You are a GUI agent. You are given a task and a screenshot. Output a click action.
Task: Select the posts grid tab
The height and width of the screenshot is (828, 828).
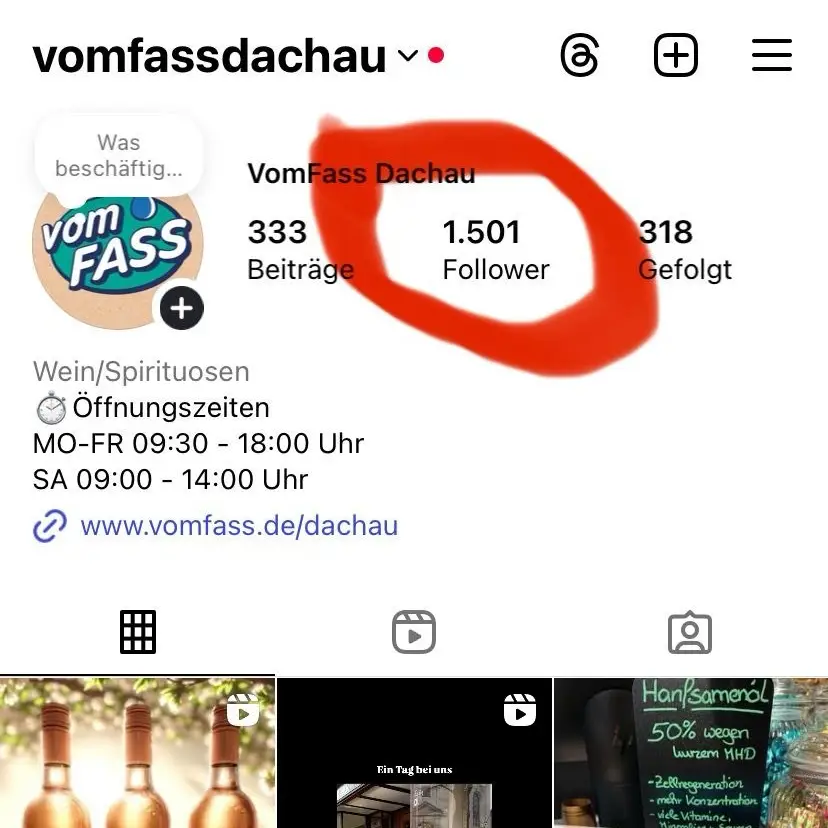point(138,632)
